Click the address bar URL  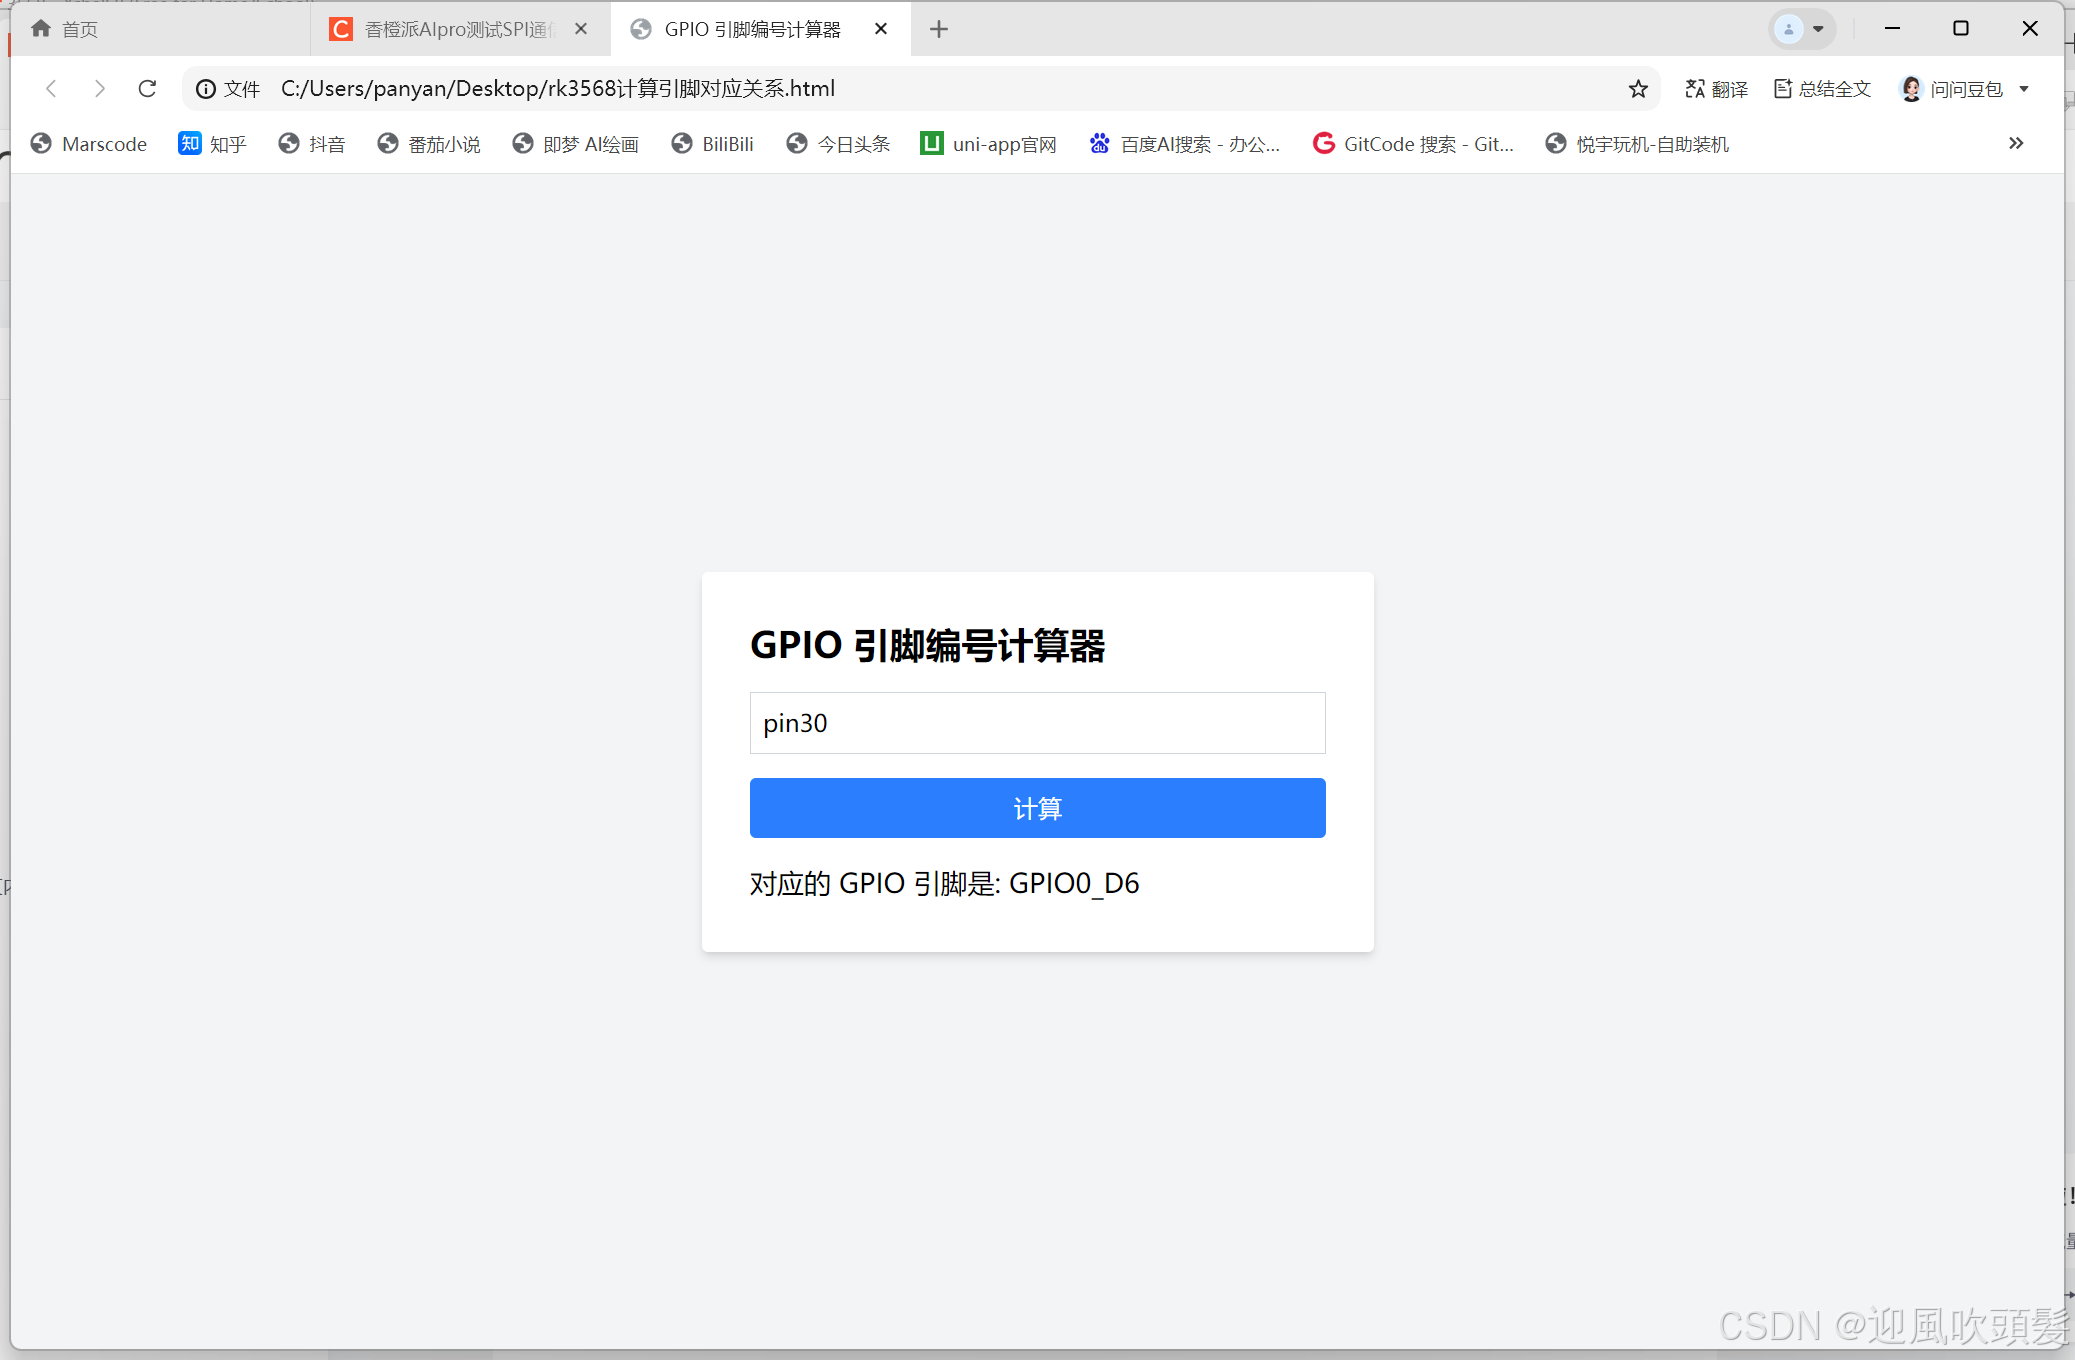click(557, 89)
